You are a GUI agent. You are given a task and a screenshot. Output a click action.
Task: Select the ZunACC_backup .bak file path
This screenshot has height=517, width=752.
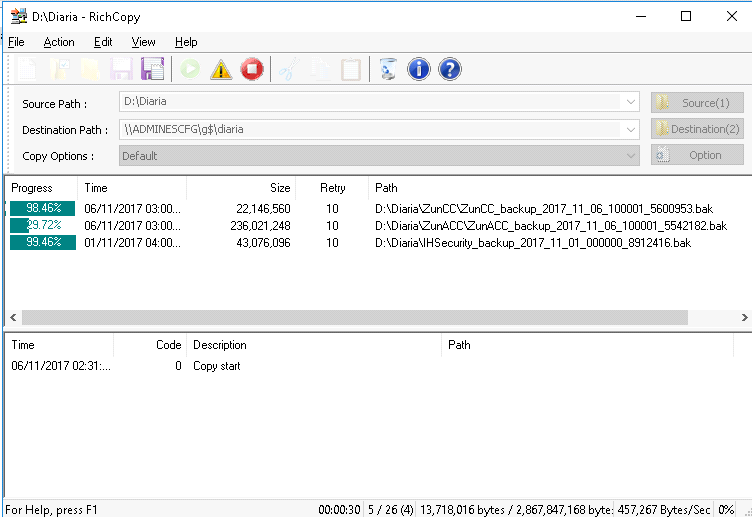[x=551, y=225]
